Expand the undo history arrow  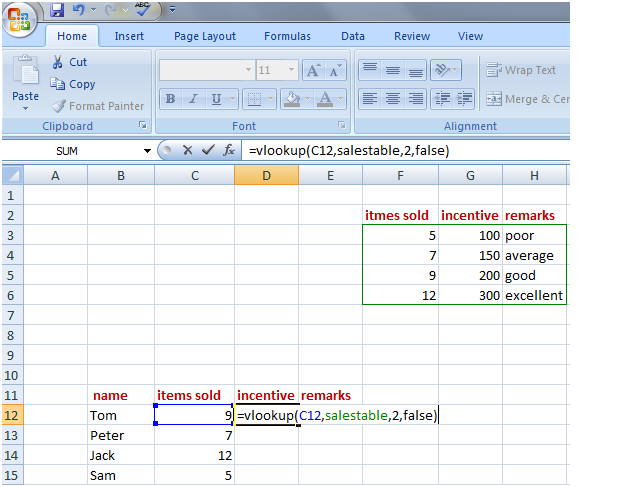point(94,10)
